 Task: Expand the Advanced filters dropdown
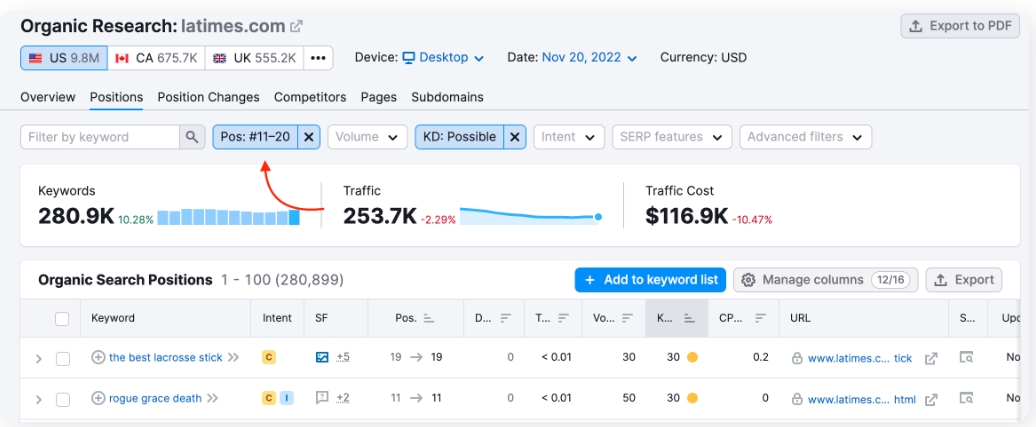[x=805, y=137]
